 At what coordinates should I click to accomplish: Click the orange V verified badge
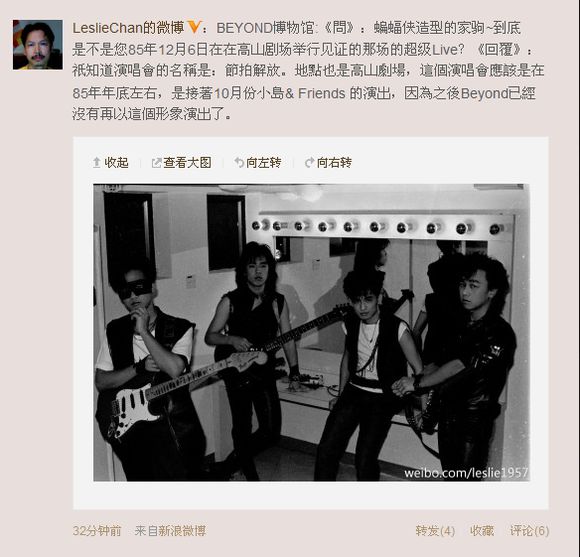[195, 27]
